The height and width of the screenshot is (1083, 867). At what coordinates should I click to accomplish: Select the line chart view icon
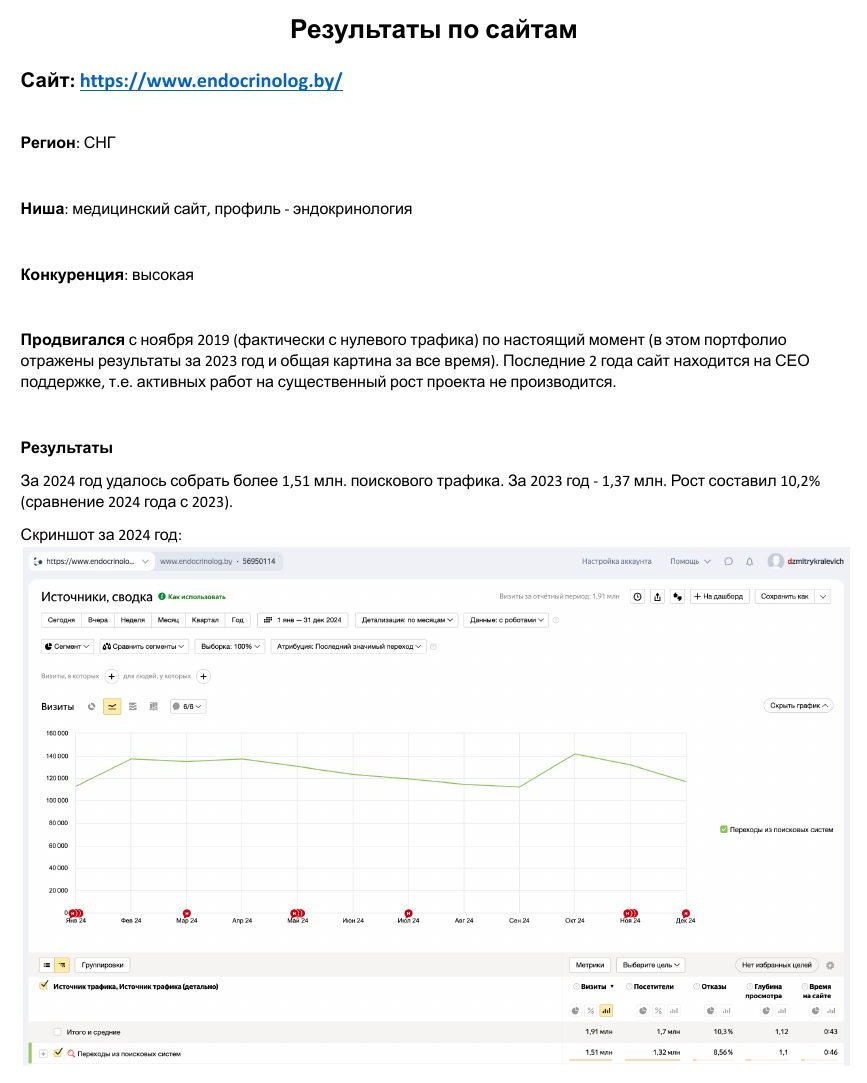[112, 707]
